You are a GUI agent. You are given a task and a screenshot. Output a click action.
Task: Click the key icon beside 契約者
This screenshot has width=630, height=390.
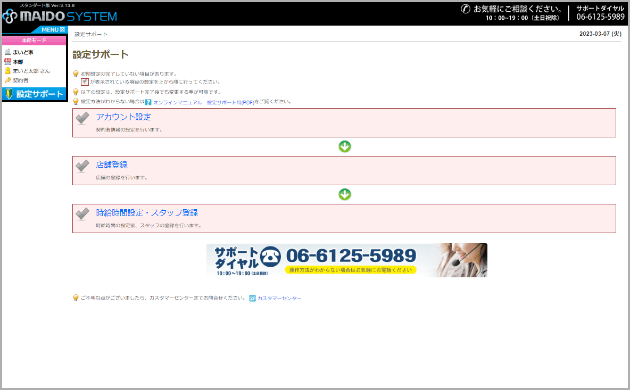[8, 80]
